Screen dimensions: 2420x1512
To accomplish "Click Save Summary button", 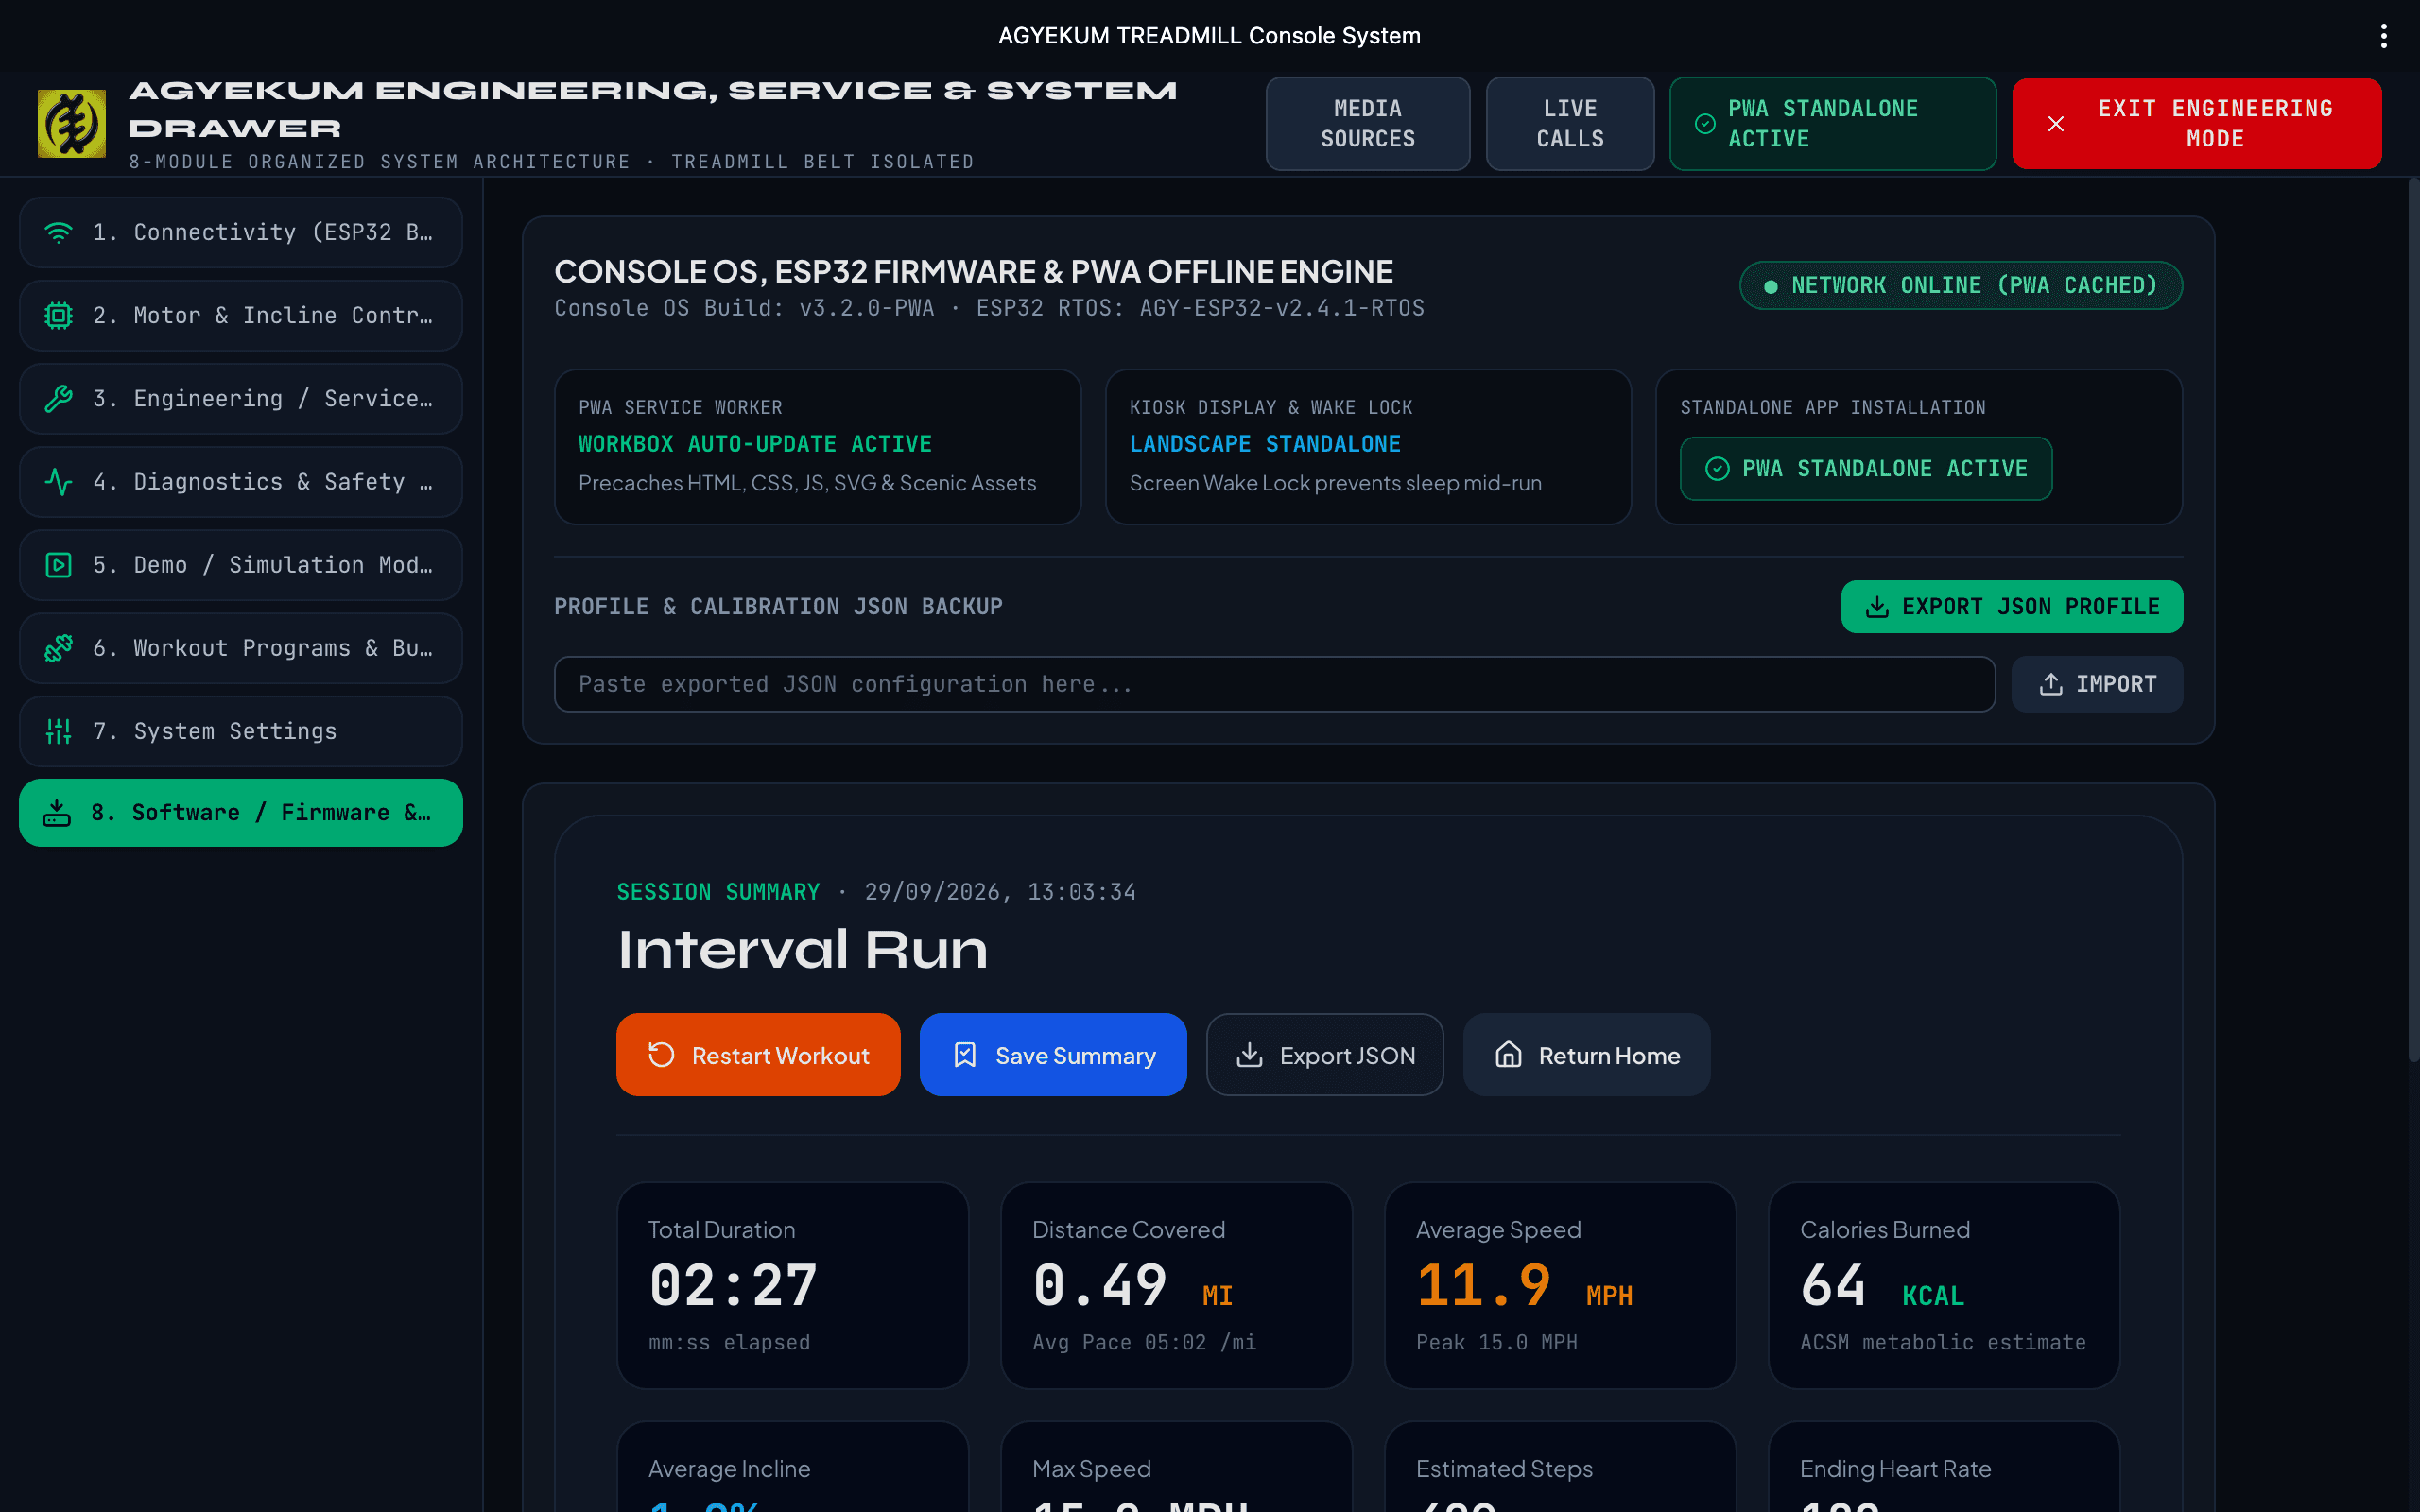I will [1053, 1055].
